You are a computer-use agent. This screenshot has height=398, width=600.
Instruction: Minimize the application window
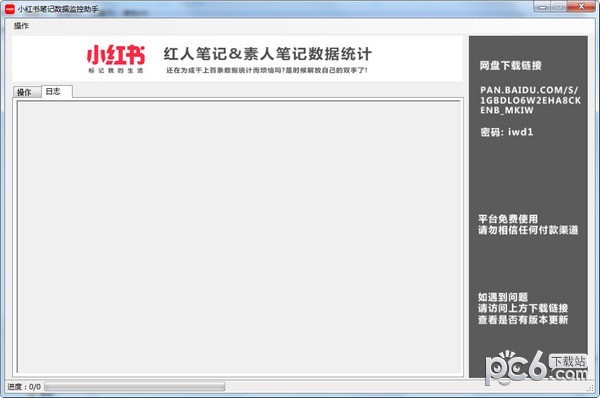(x=542, y=7)
